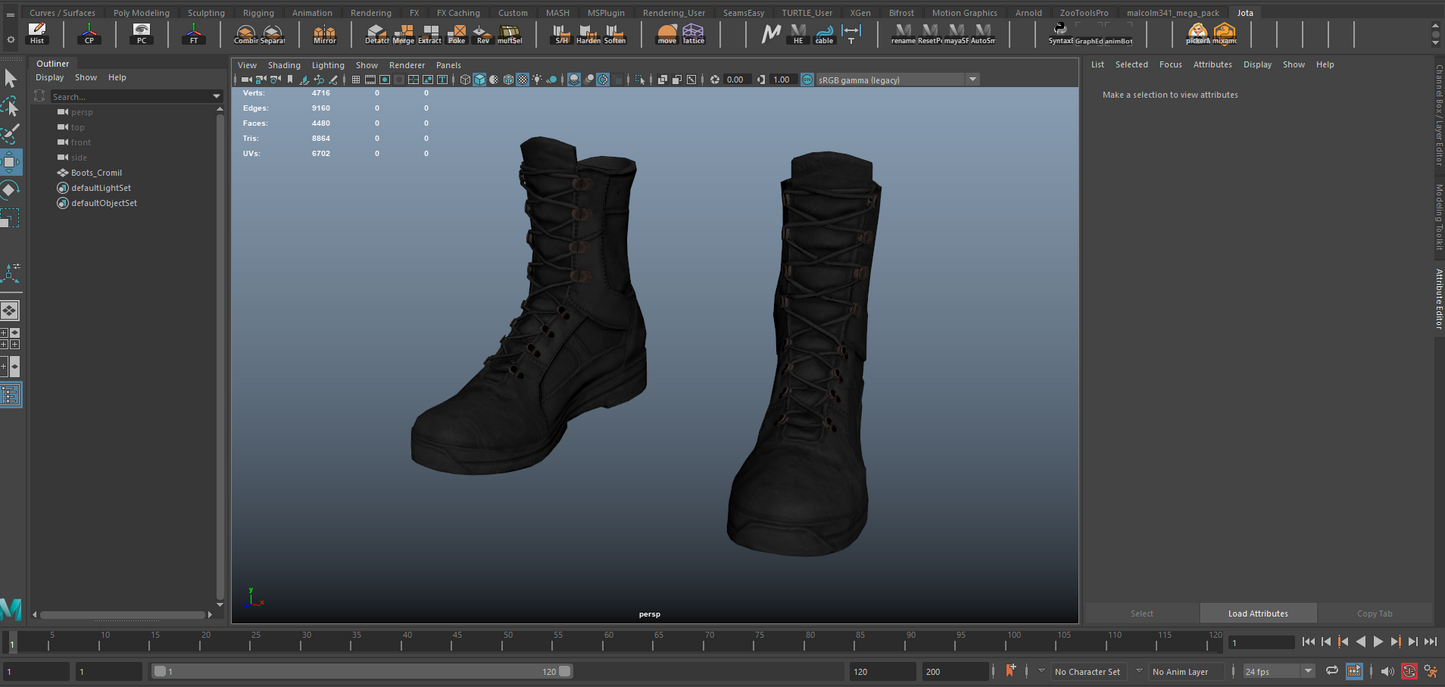Click the Mirror shelf tool

point(325,34)
